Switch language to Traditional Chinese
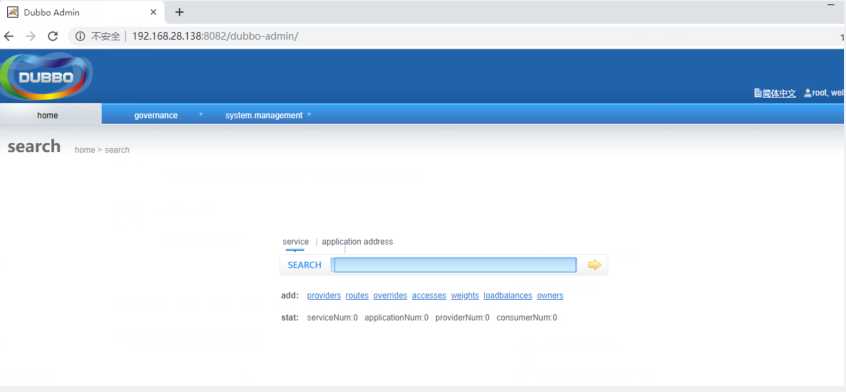 tap(775, 93)
